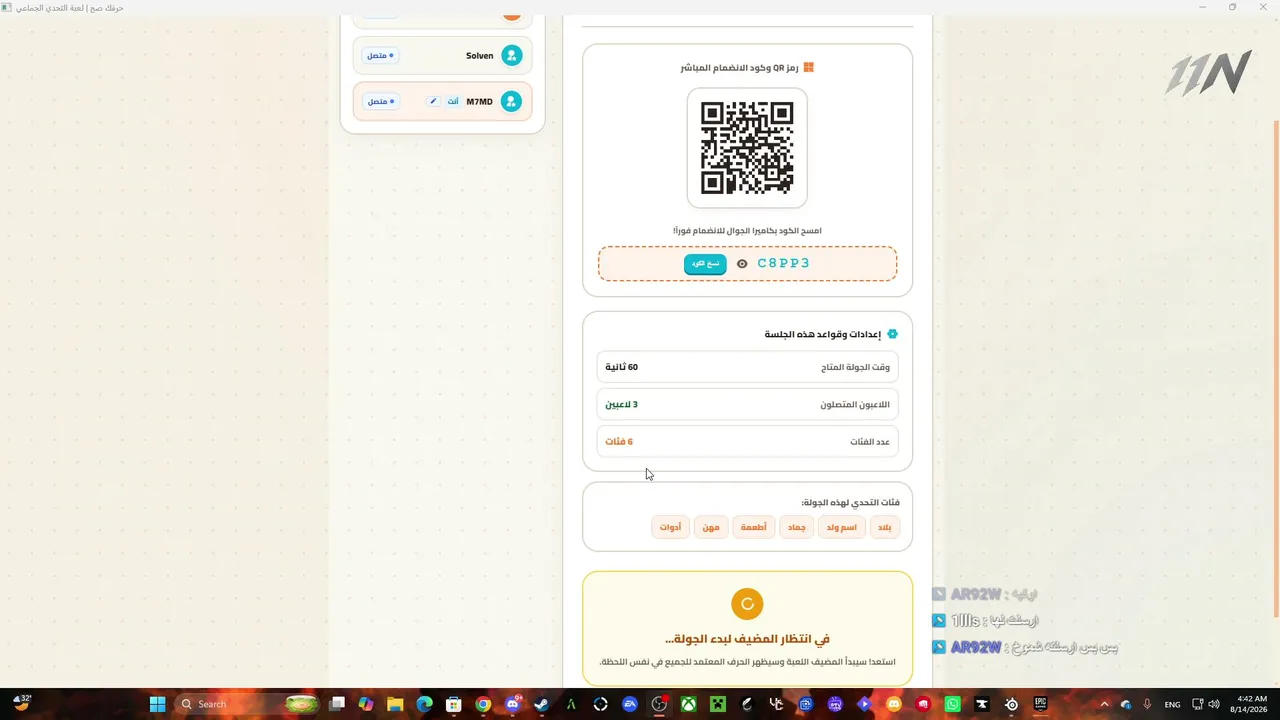
Task: Open Microsoft Edge from taskbar
Action: tap(424, 704)
